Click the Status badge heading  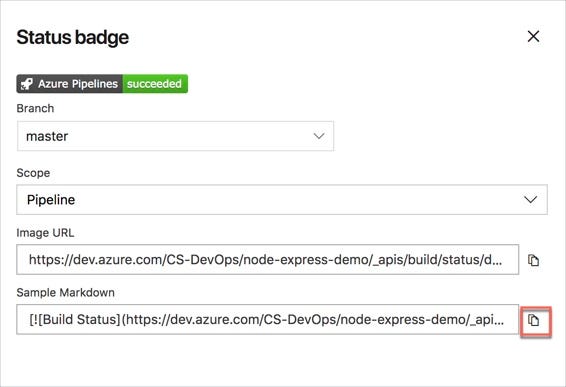[73, 37]
